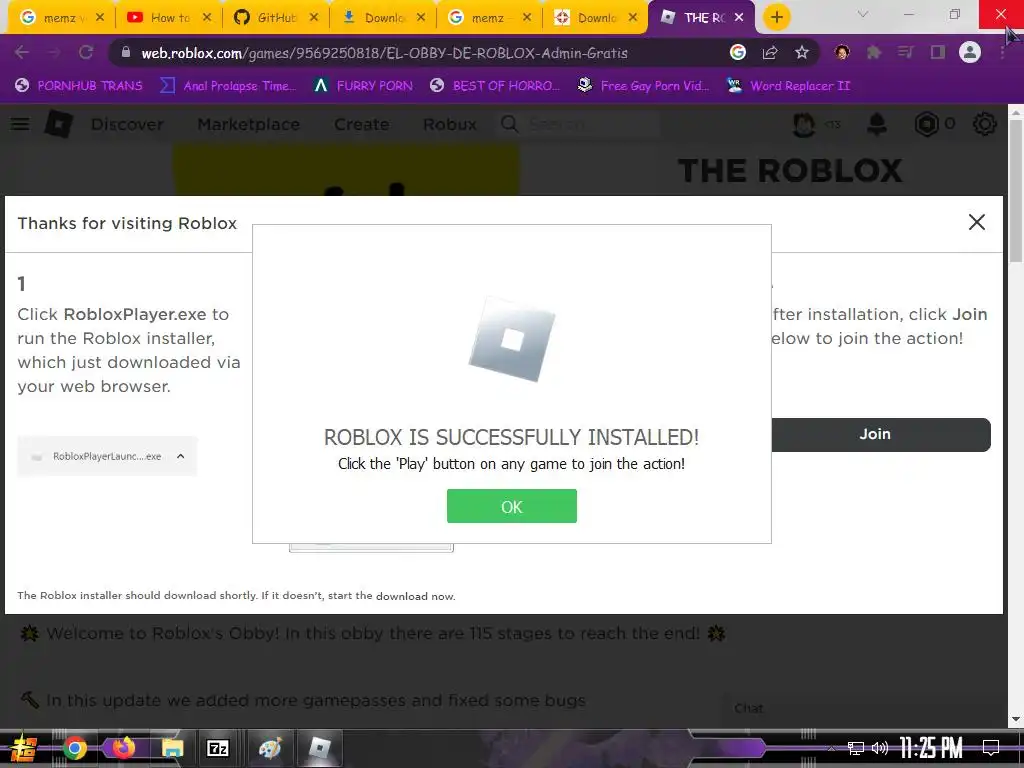Click the Roblox search field

tap(579, 124)
